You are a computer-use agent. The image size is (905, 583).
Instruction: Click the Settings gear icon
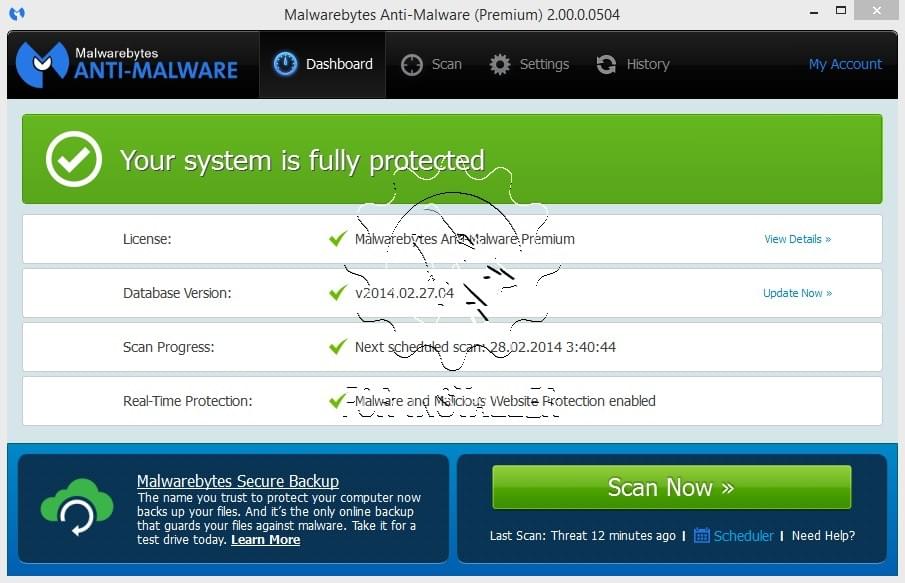pos(500,64)
